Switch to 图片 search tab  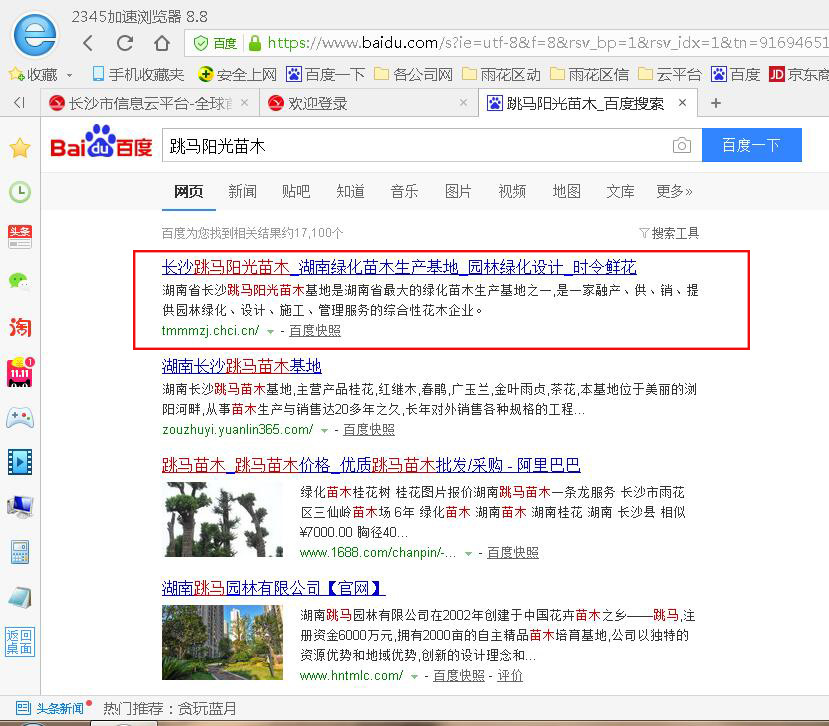pyautogui.click(x=458, y=191)
